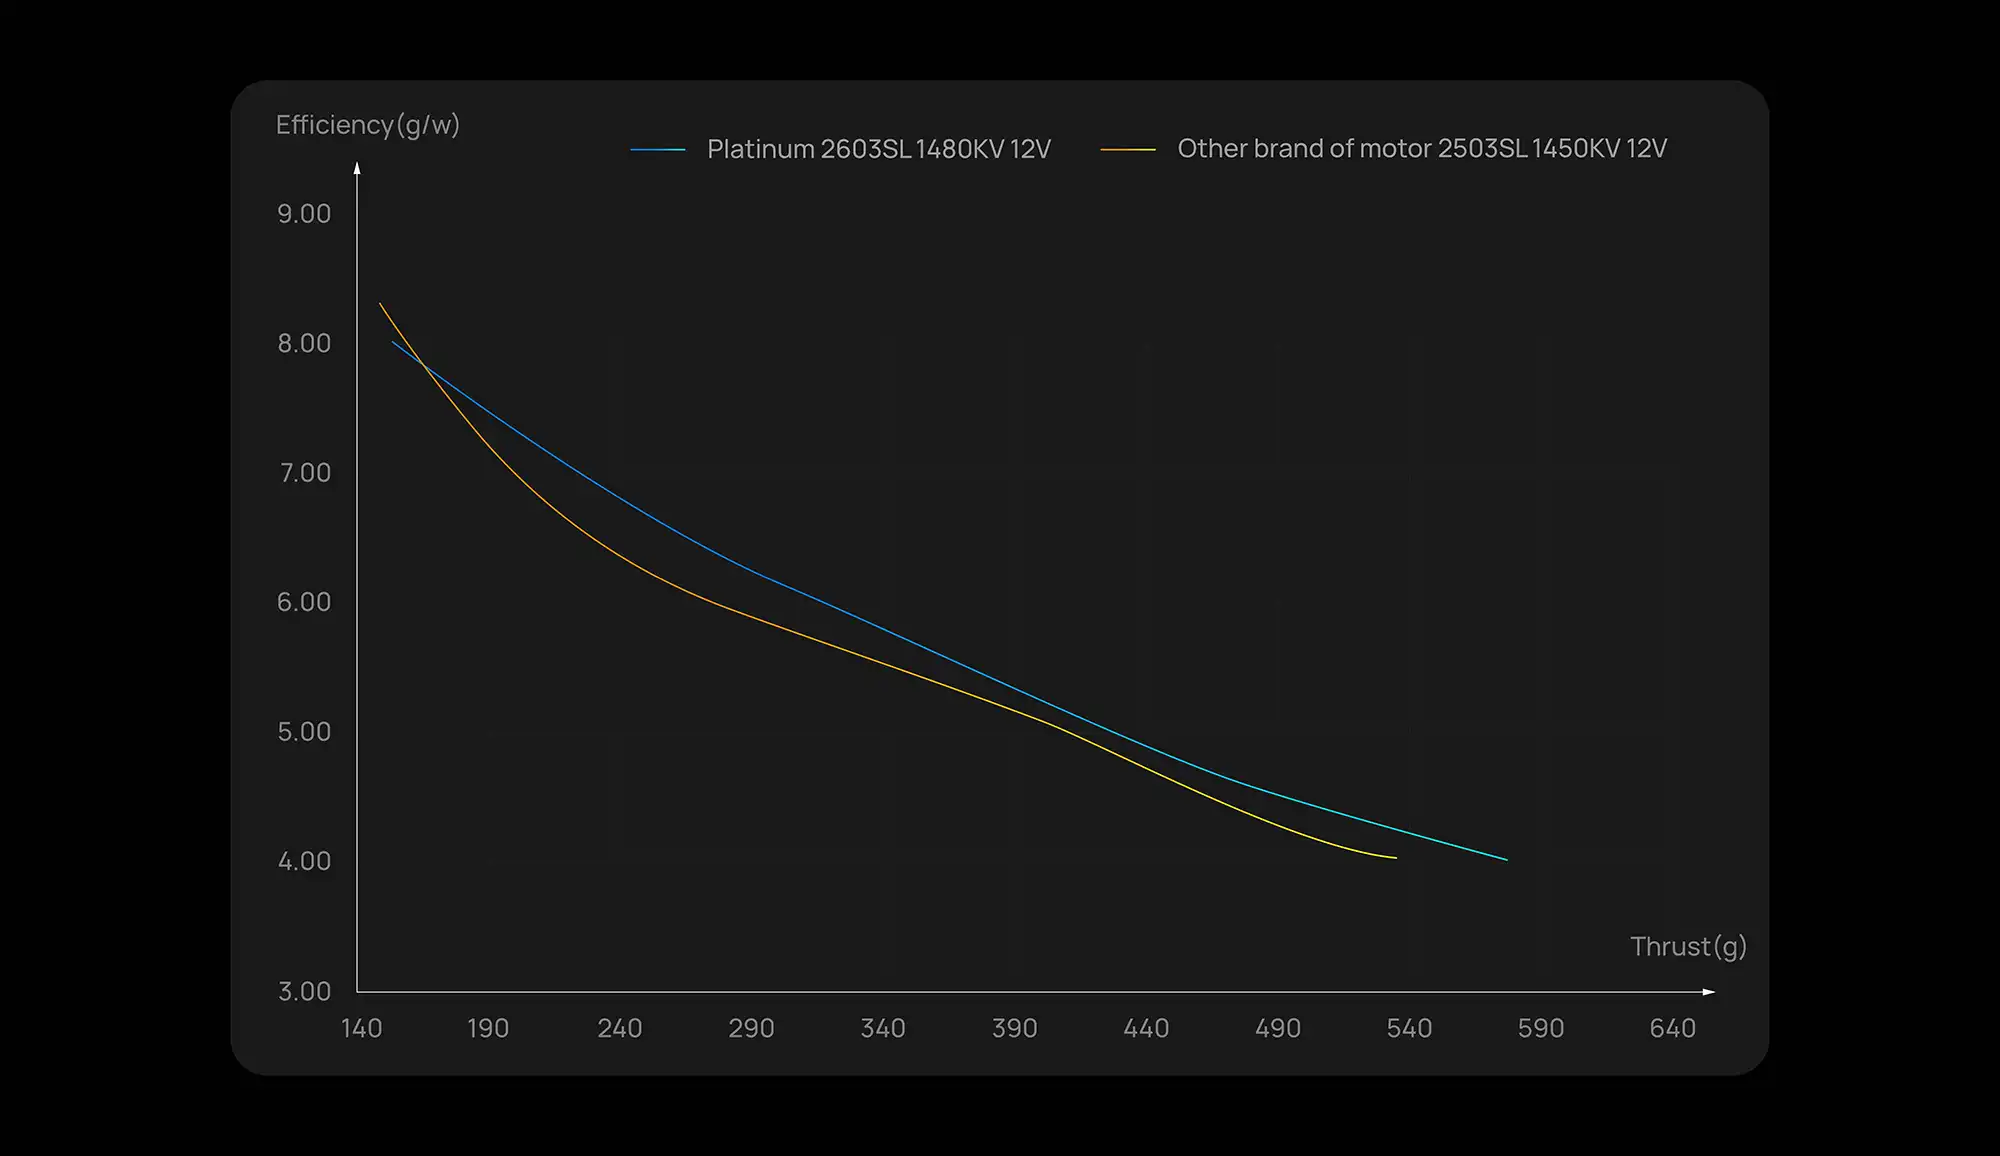Click the arrowhead atop the vertical axis

[x=357, y=168]
